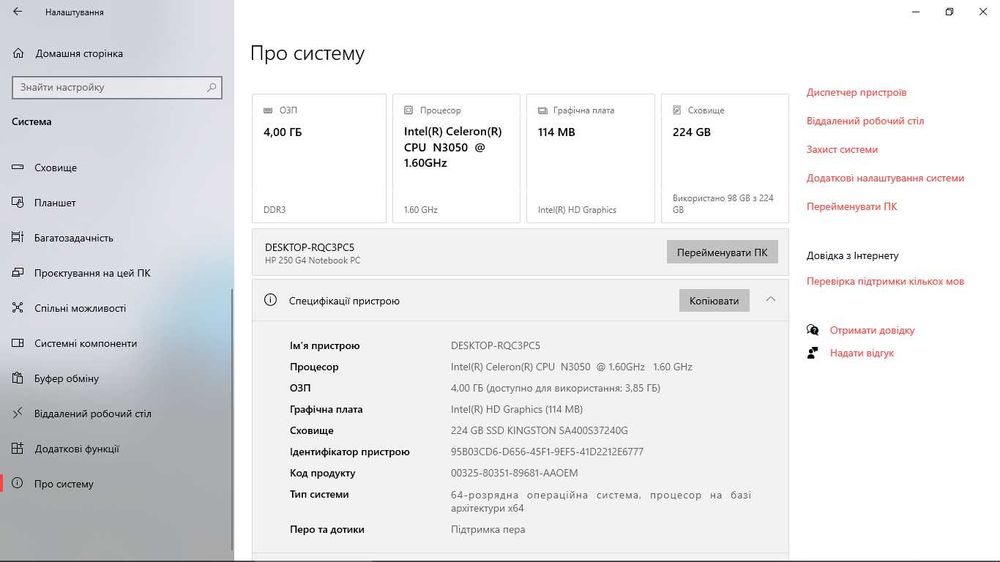The image size is (1000, 562).
Task: Click the Отримати довідку chat icon
Action: click(812, 330)
